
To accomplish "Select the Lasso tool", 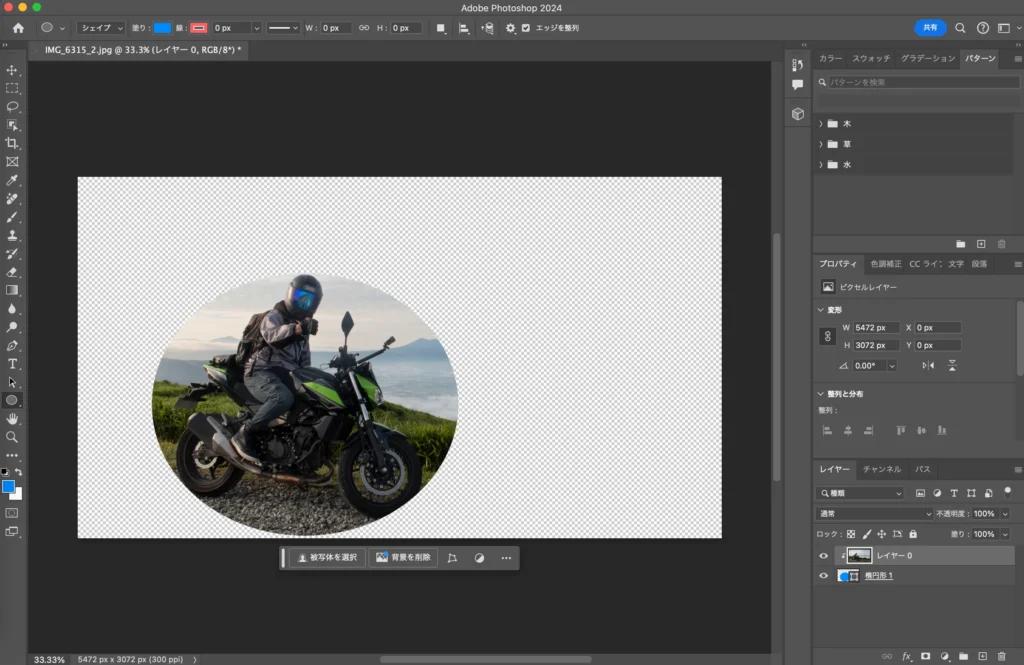I will point(12,106).
